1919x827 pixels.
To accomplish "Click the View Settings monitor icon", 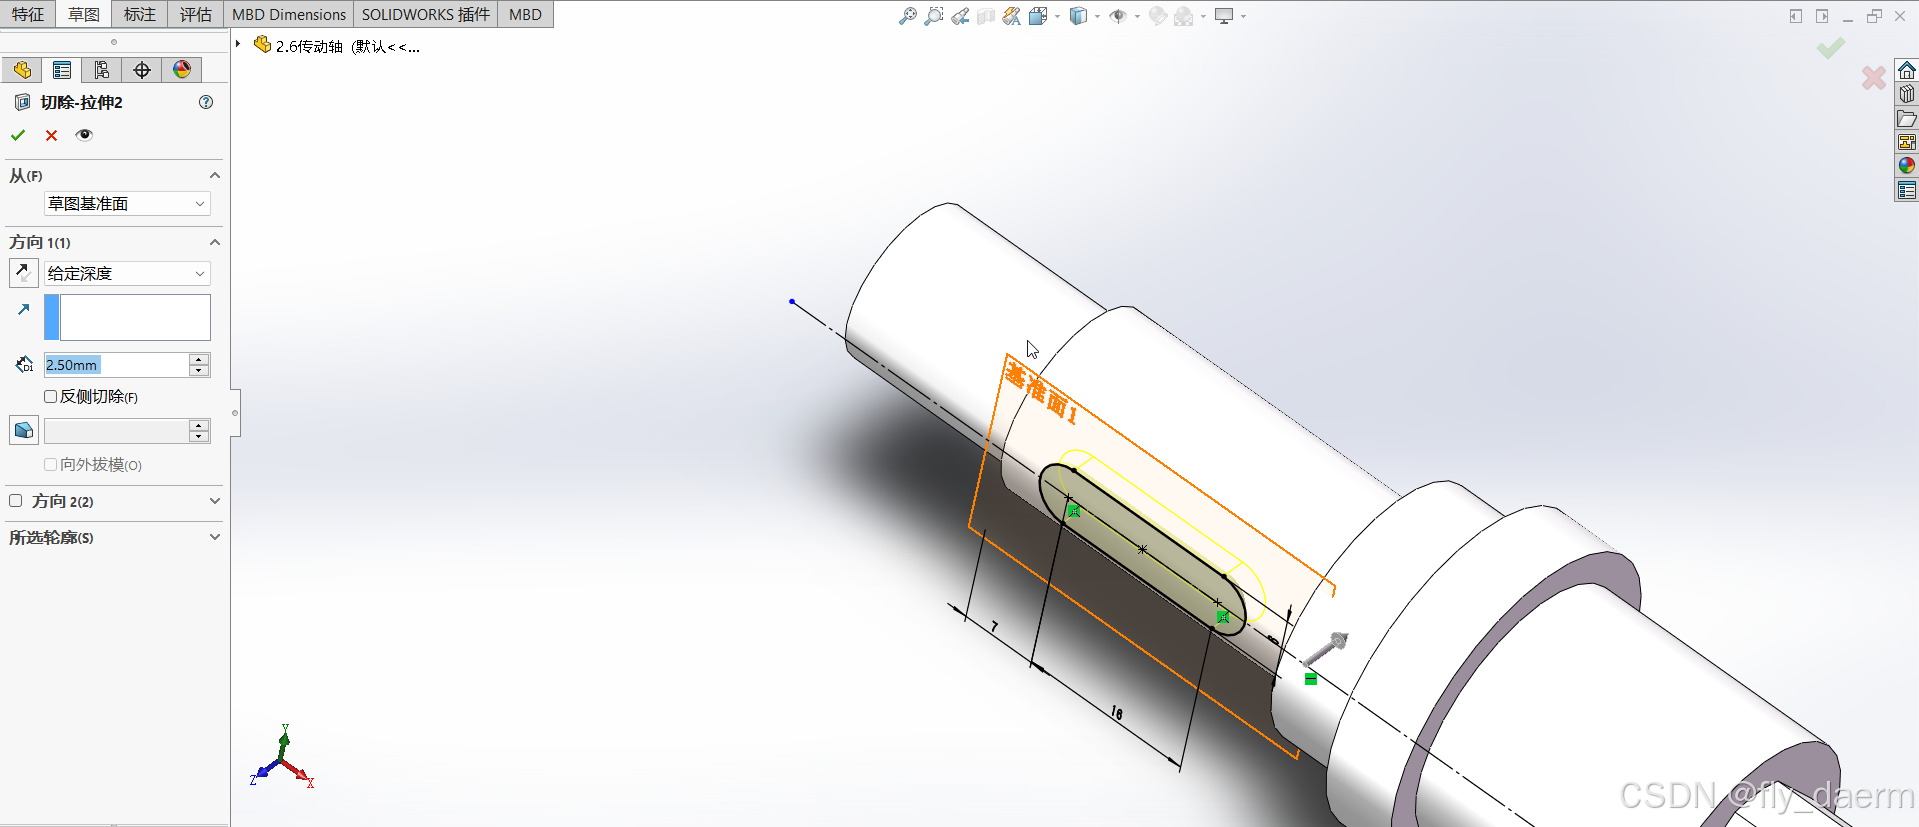I will tap(1224, 16).
